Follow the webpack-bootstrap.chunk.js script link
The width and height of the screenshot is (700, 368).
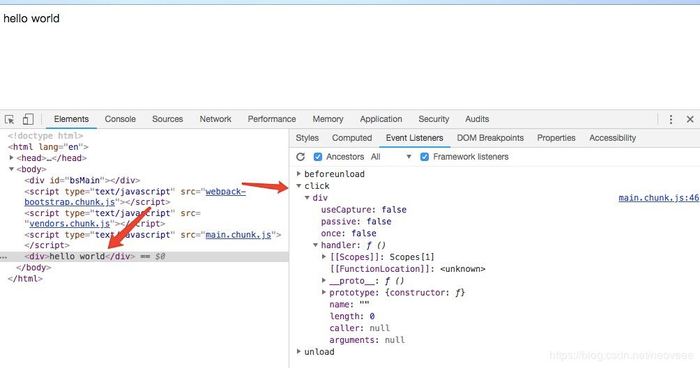click(225, 192)
